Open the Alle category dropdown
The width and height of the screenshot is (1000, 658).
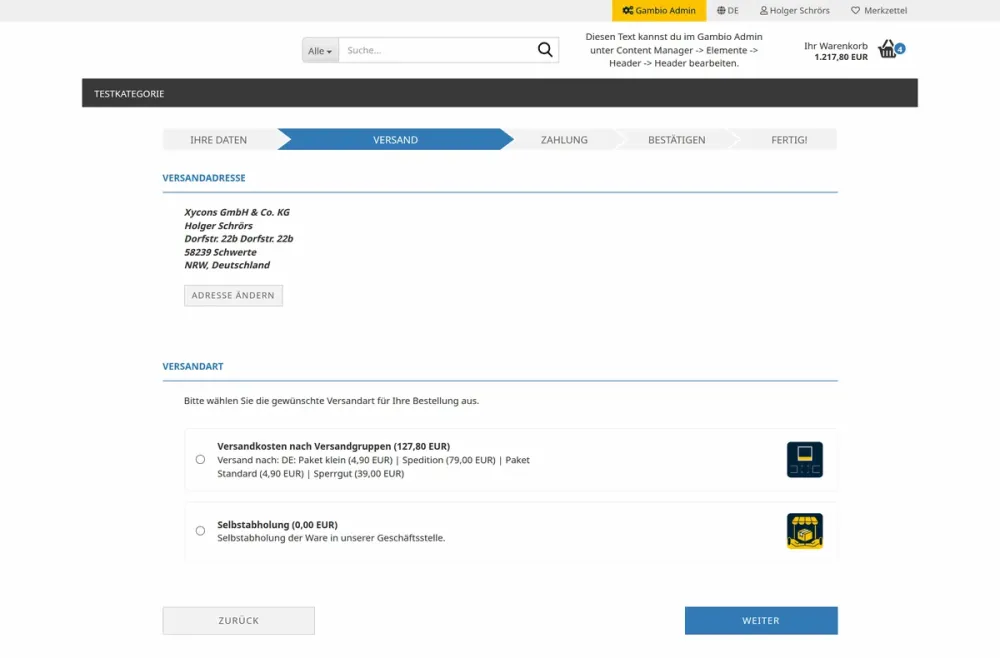320,50
